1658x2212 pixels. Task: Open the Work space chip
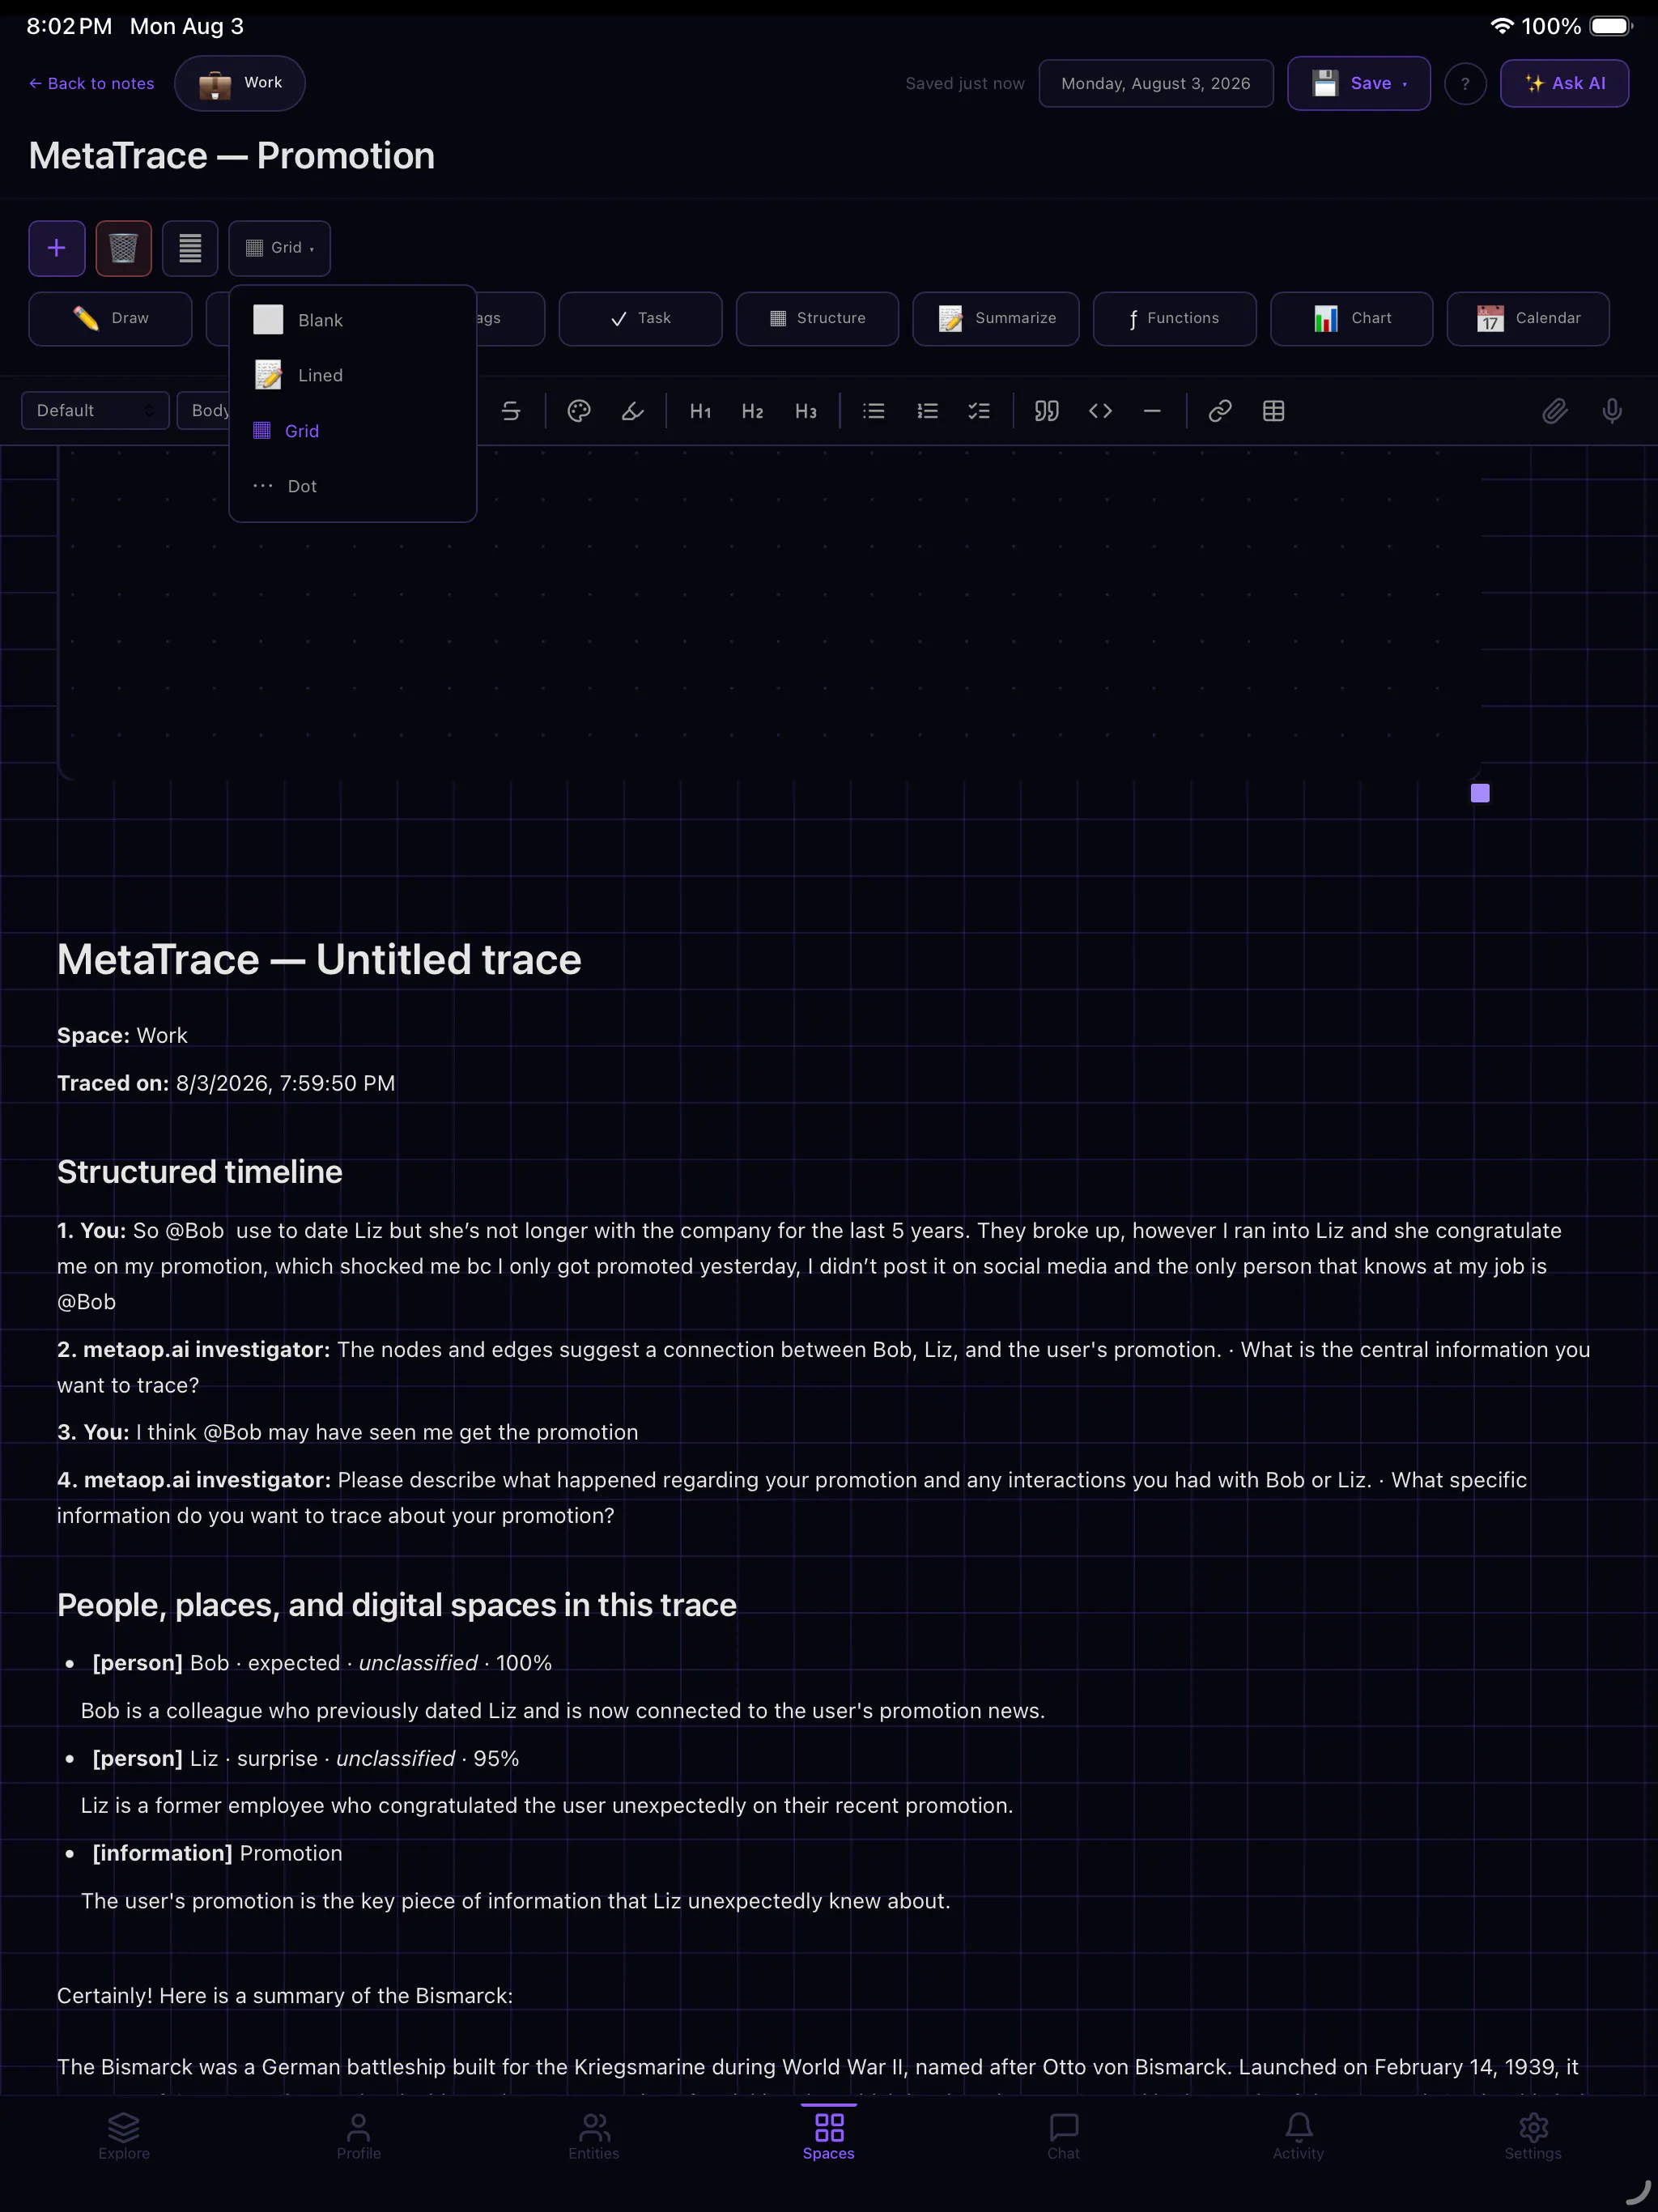pyautogui.click(x=240, y=83)
